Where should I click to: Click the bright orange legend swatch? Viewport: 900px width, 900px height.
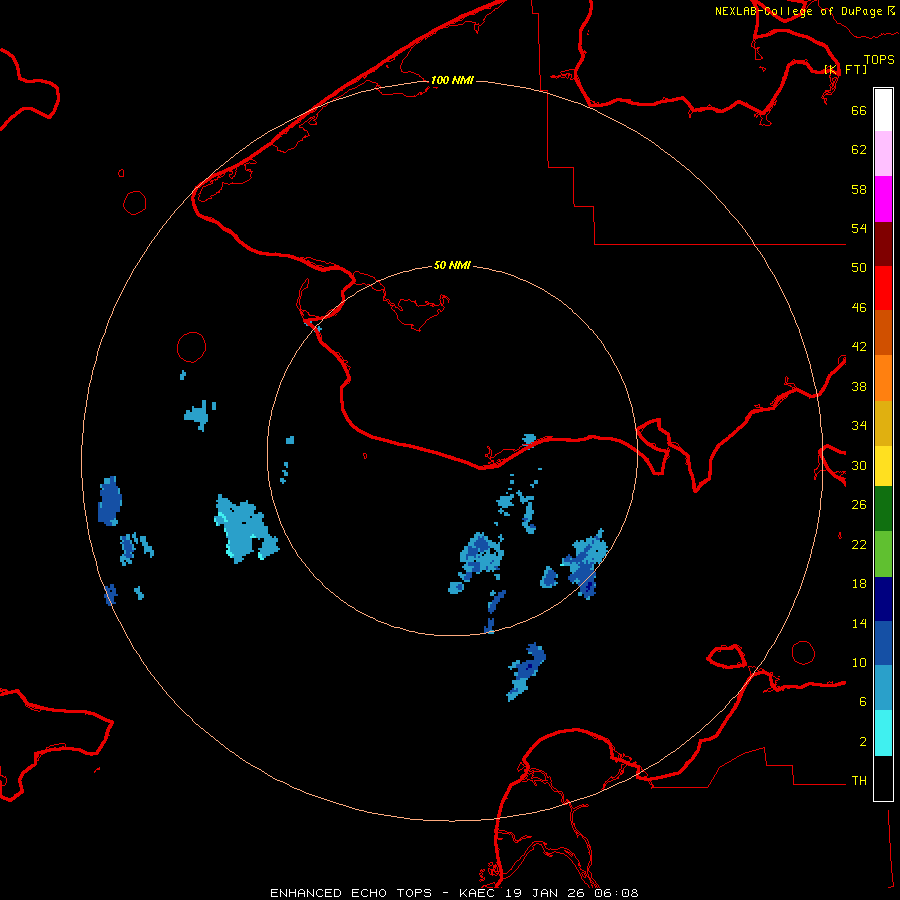coord(883,377)
